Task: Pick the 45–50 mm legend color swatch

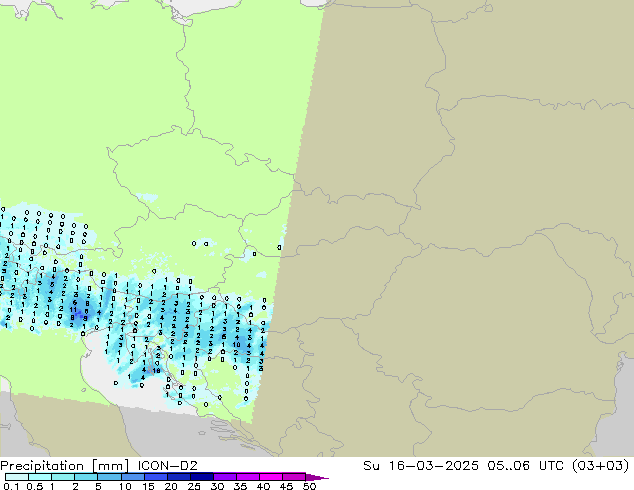Action: tap(294, 477)
